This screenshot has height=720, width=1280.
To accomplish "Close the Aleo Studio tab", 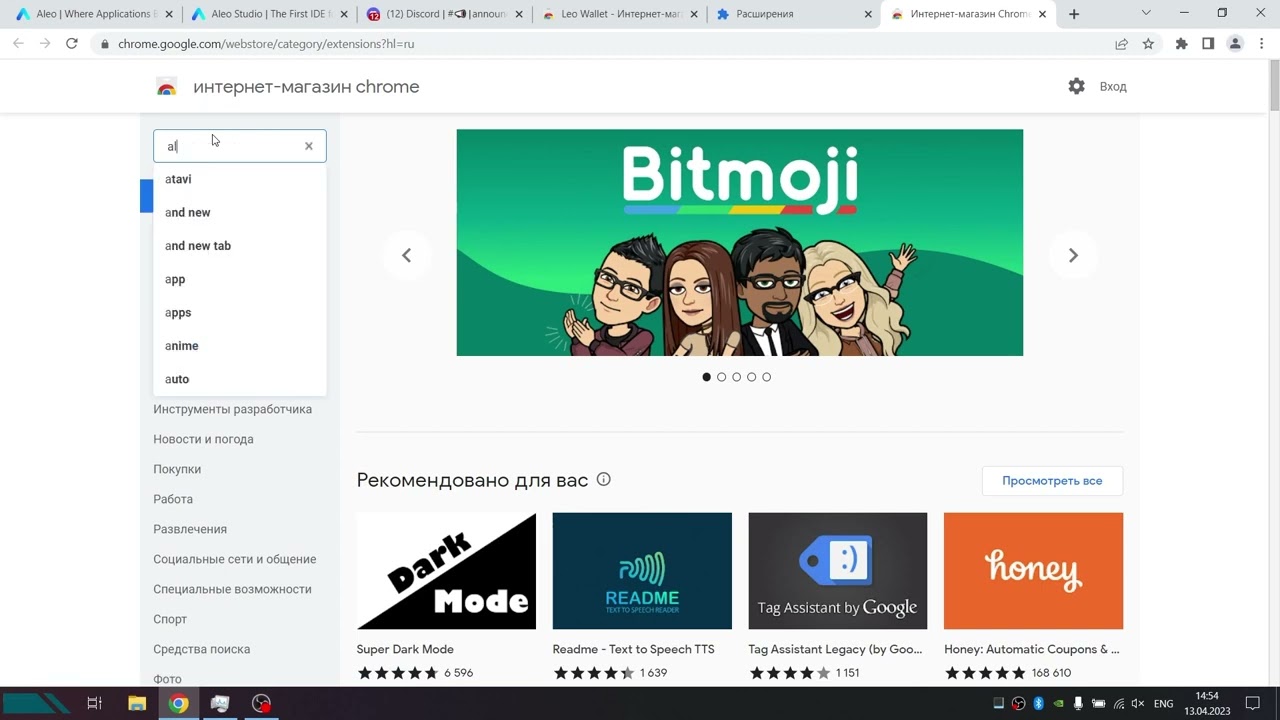I will (344, 15).
